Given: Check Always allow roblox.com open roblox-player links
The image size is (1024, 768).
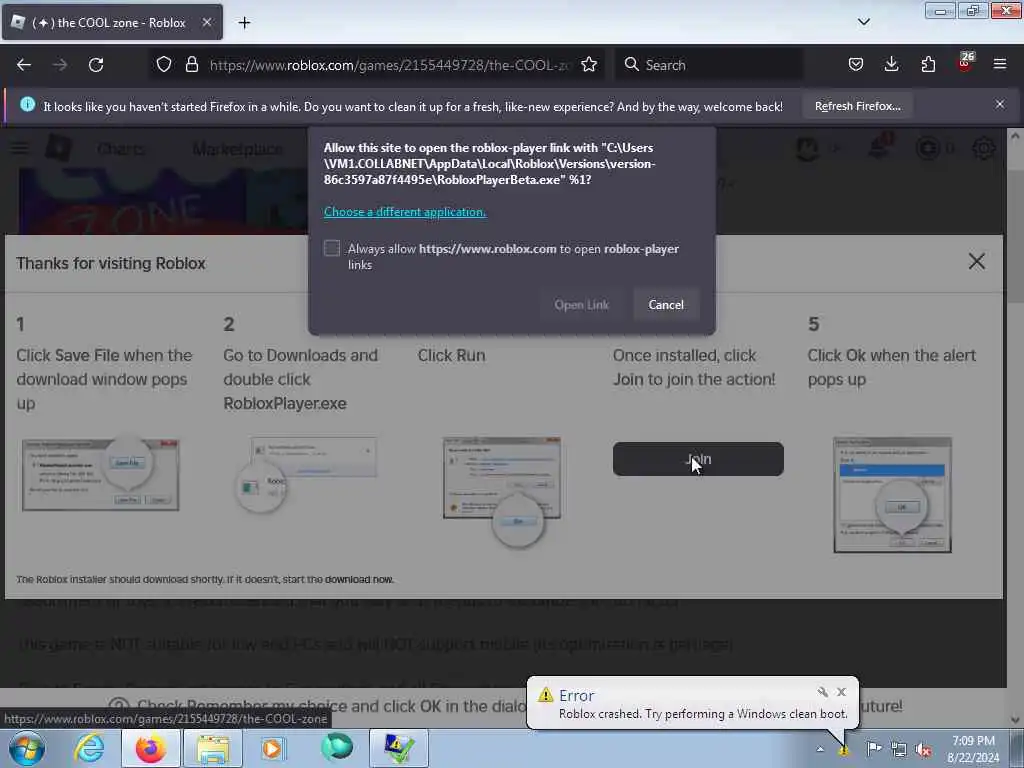Looking at the screenshot, I should point(332,248).
